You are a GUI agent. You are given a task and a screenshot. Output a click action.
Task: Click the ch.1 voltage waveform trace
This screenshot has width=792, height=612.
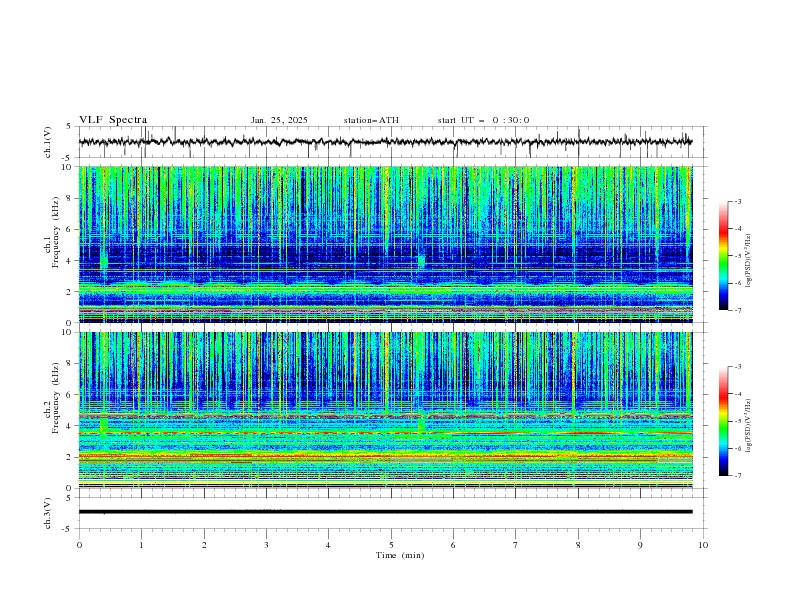click(385, 142)
